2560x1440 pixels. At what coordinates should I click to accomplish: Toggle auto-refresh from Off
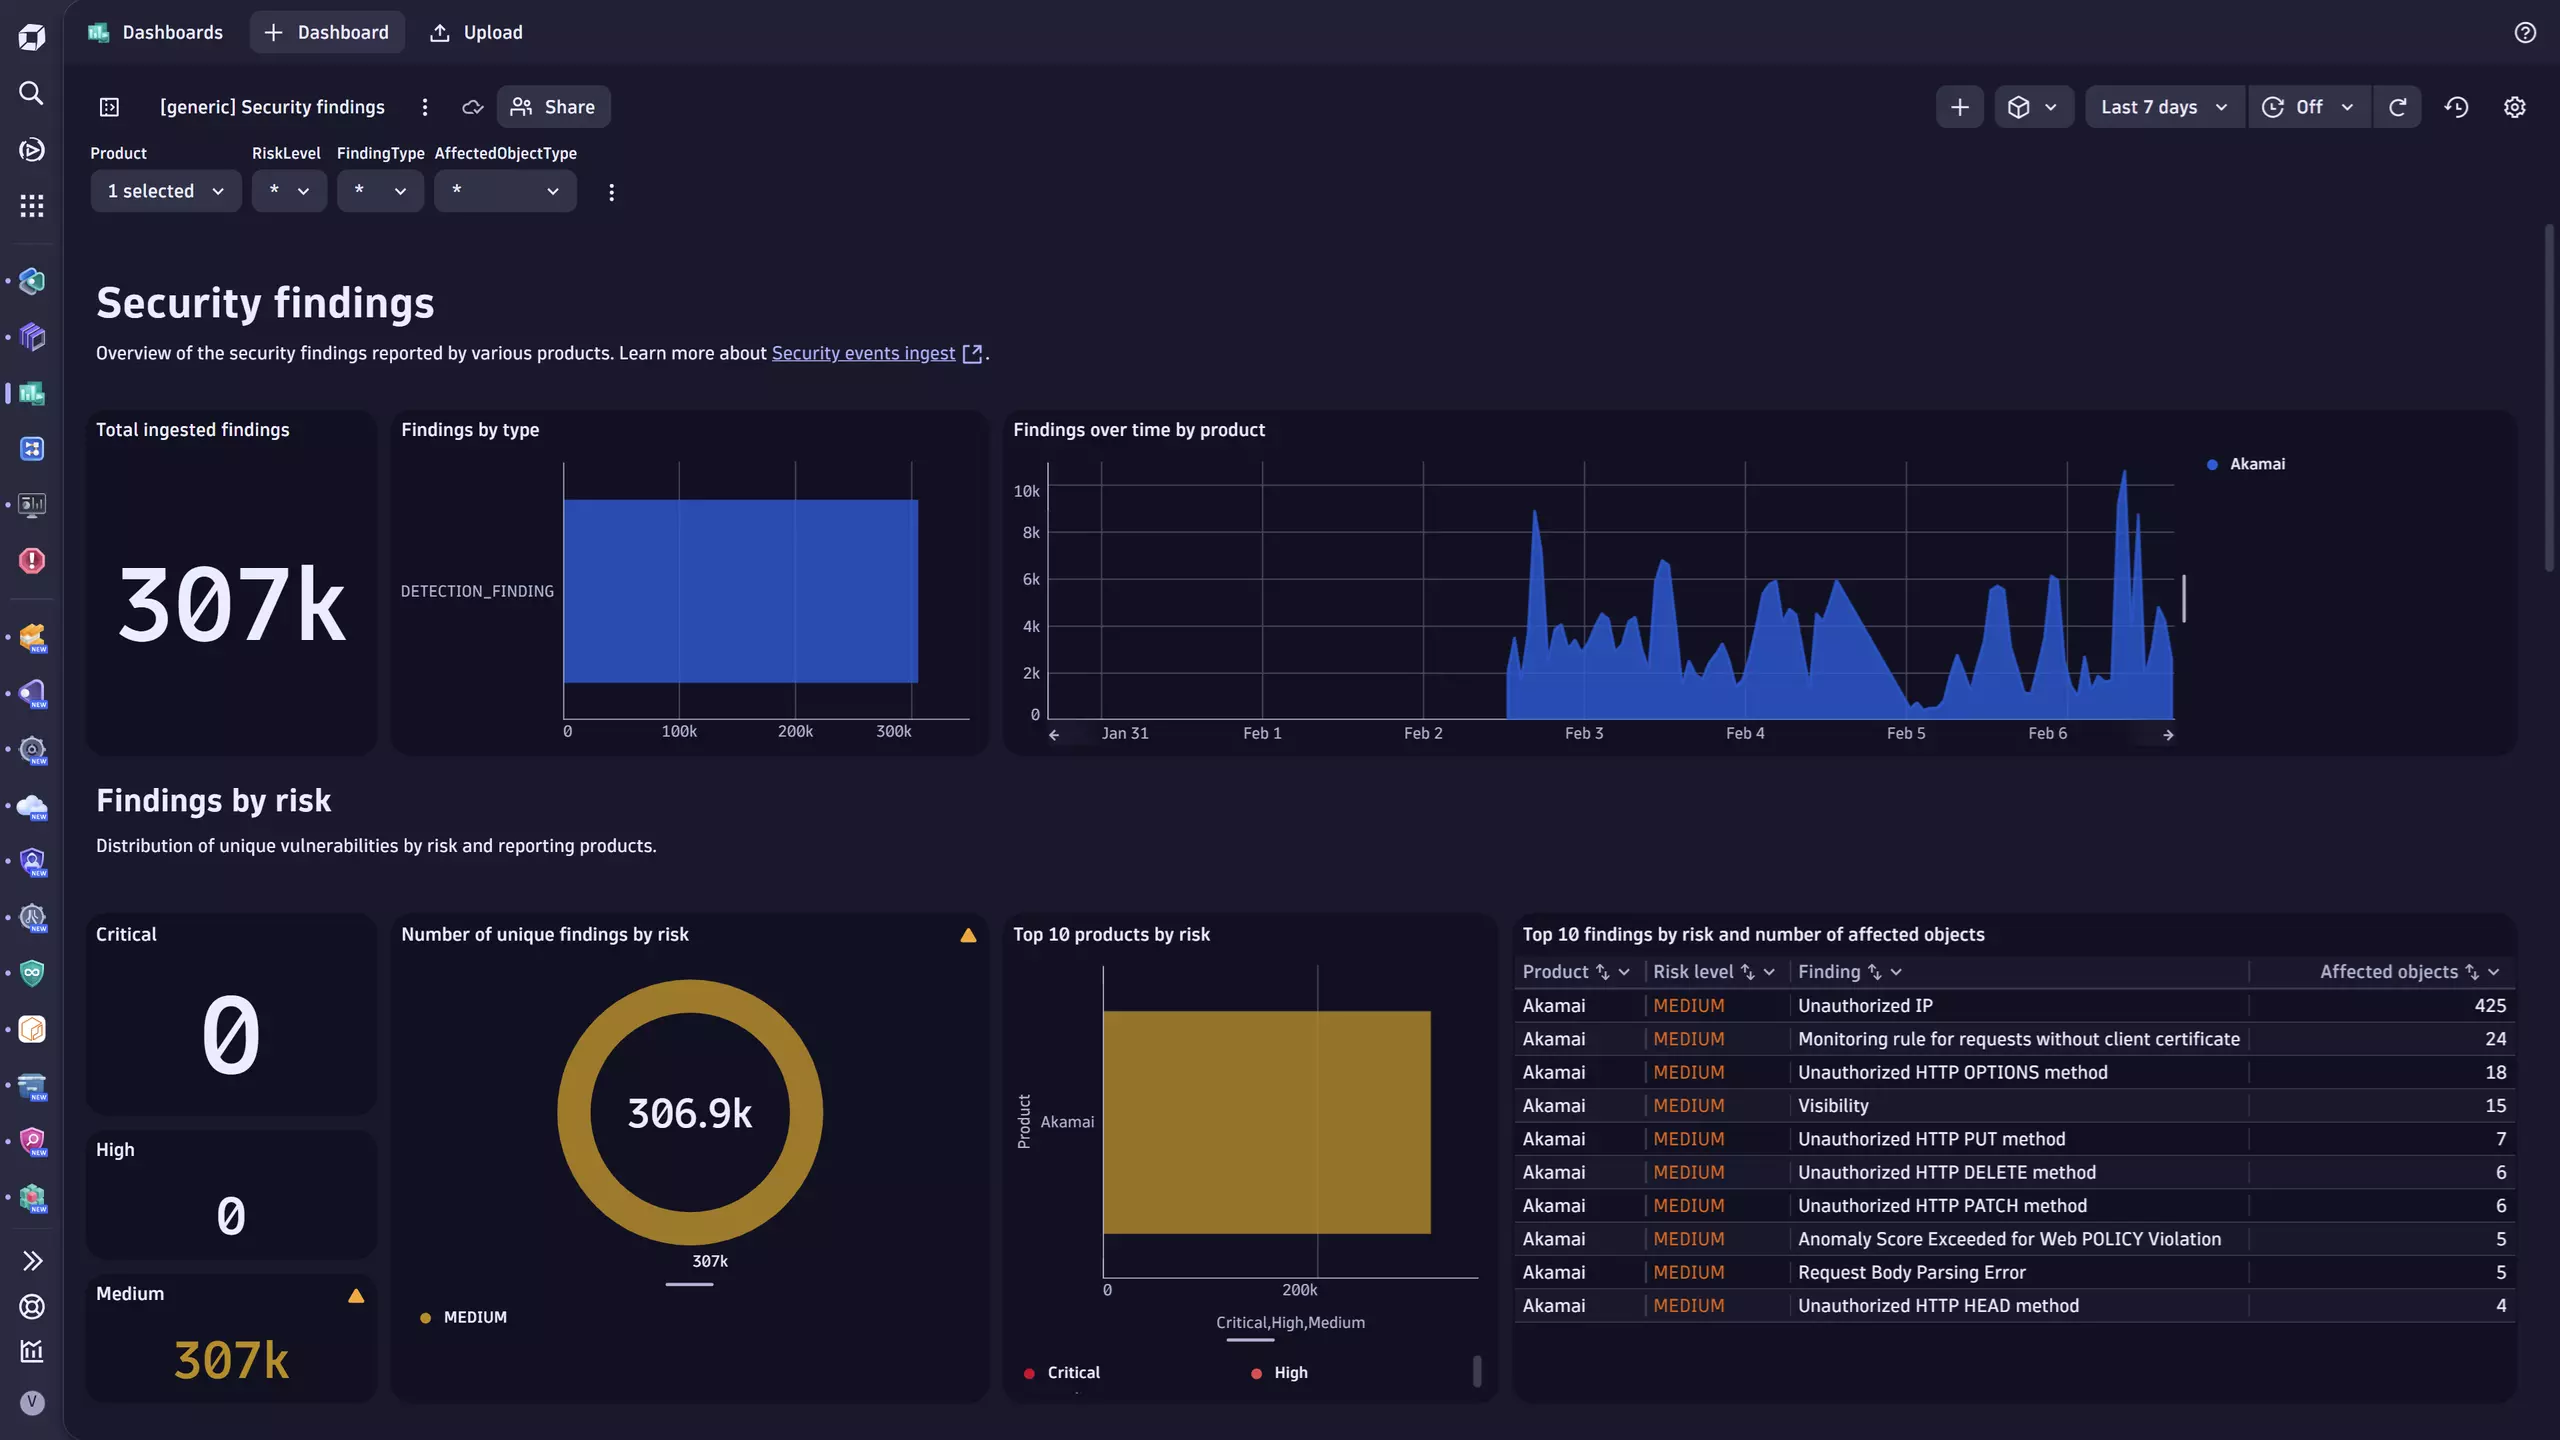[x=2308, y=106]
